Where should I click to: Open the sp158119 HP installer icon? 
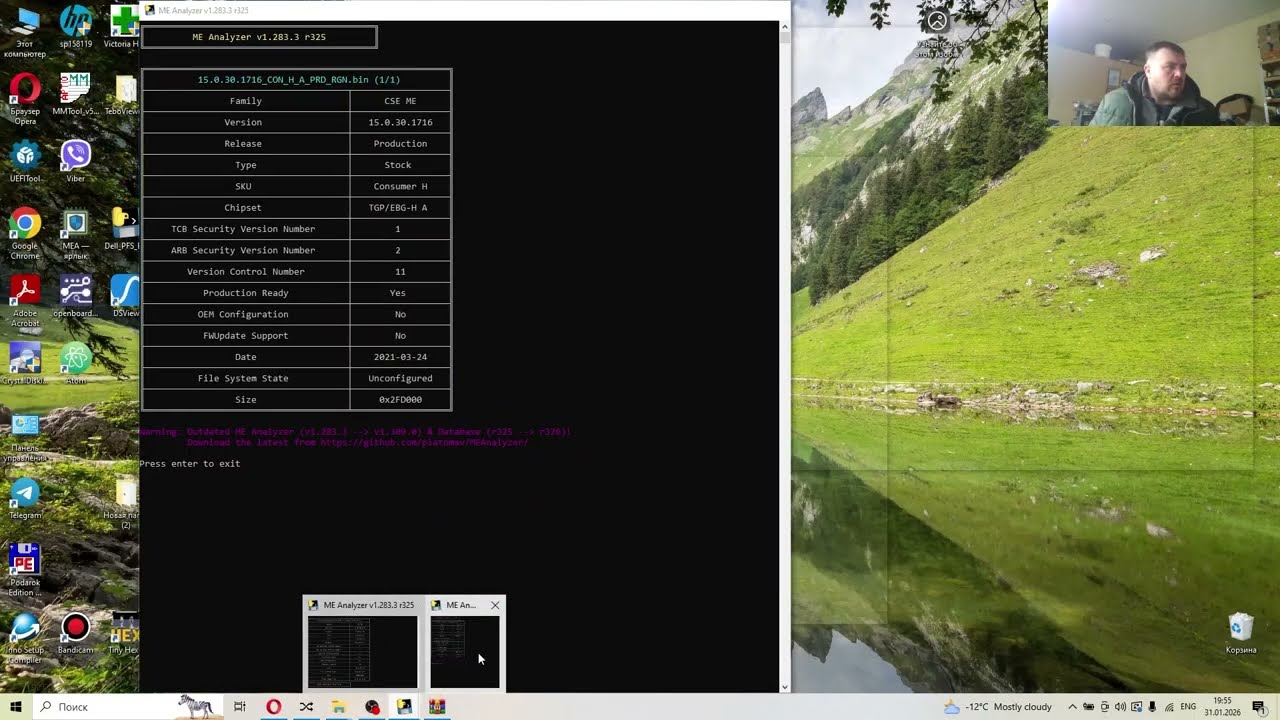click(x=75, y=28)
